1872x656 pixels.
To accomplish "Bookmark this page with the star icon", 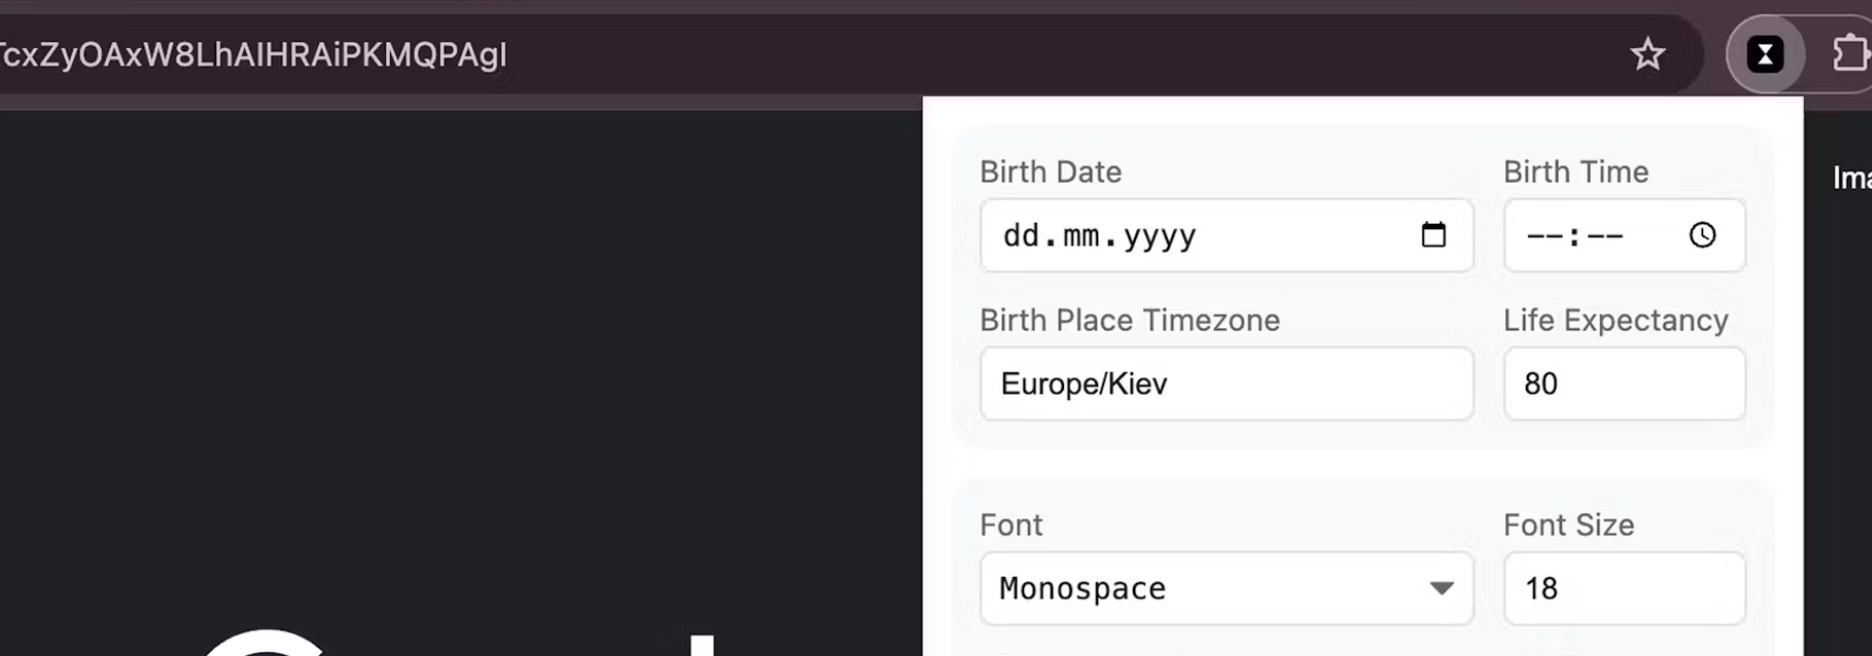I will pos(1647,54).
